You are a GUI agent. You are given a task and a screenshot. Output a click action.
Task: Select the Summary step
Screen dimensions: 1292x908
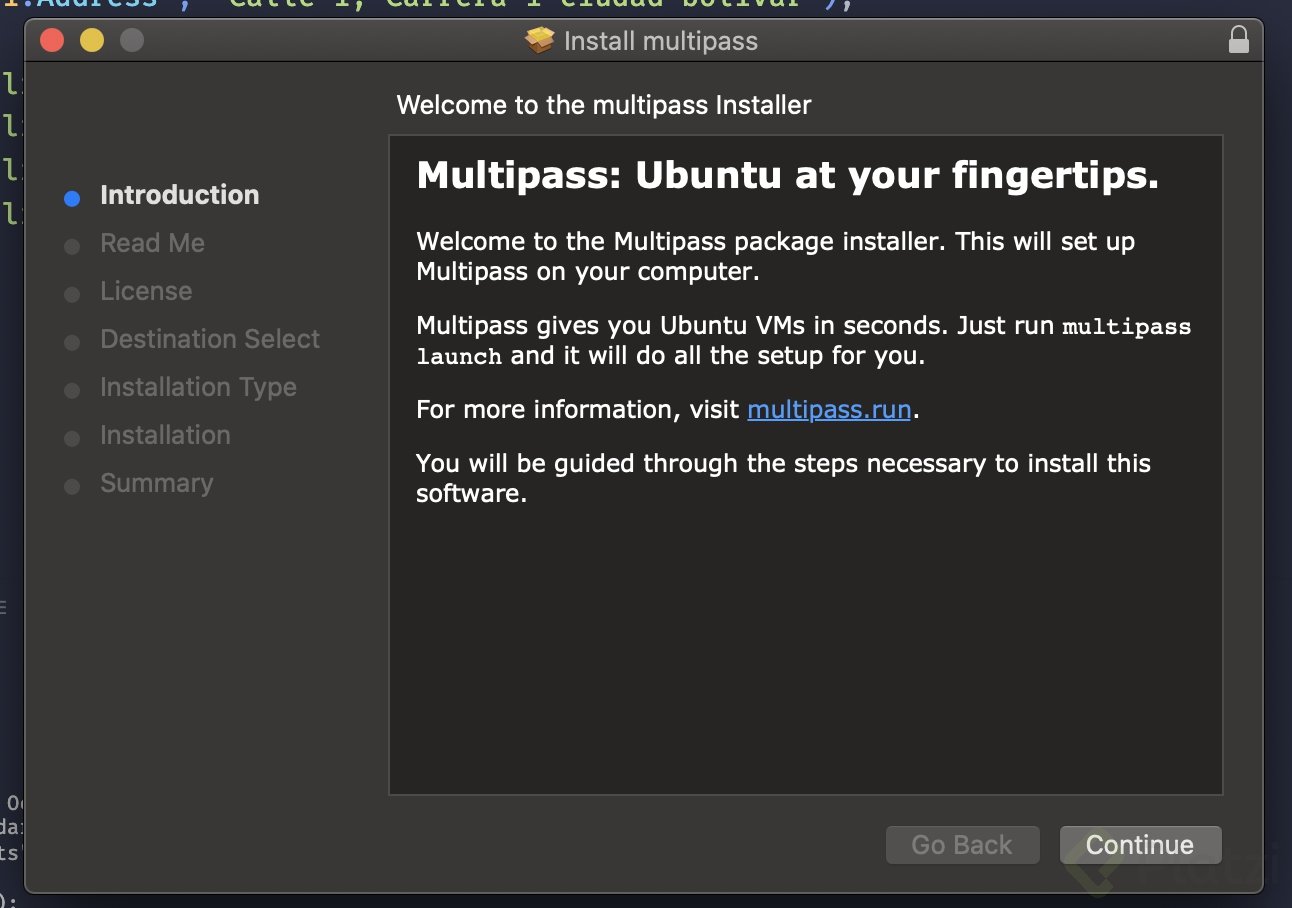(x=157, y=483)
